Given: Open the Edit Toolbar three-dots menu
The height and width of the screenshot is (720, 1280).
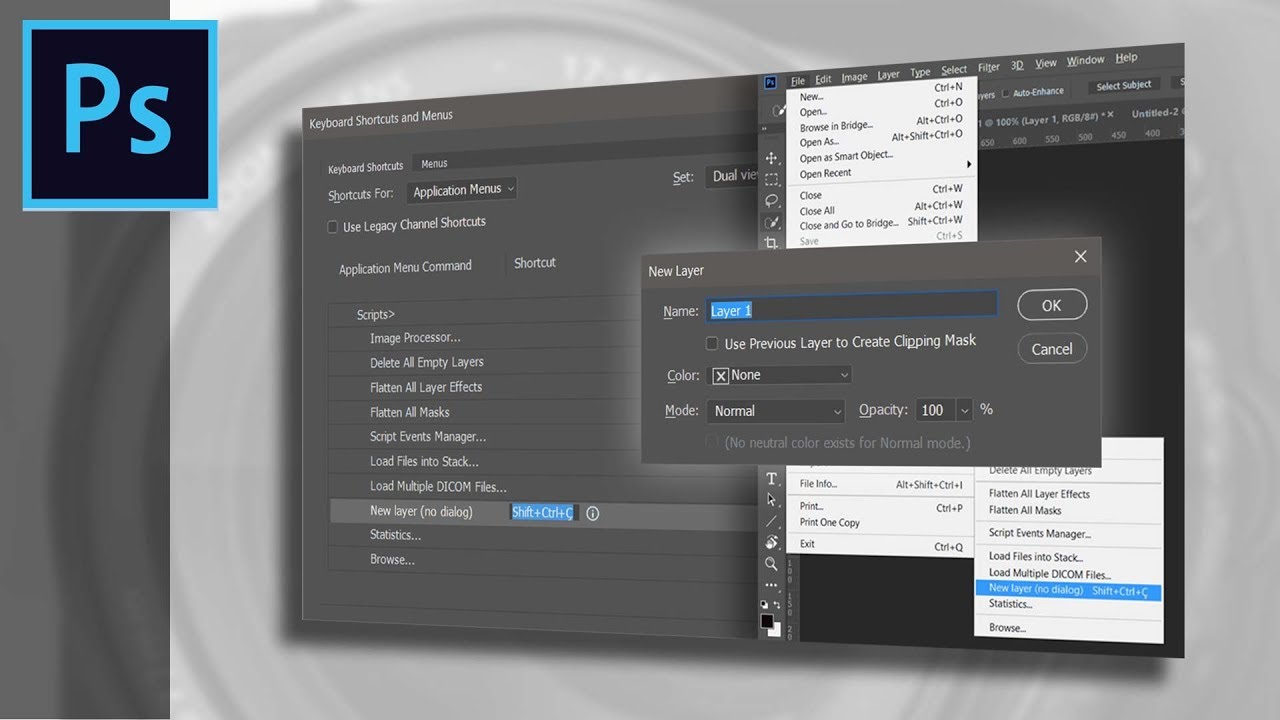Looking at the screenshot, I should click(771, 585).
